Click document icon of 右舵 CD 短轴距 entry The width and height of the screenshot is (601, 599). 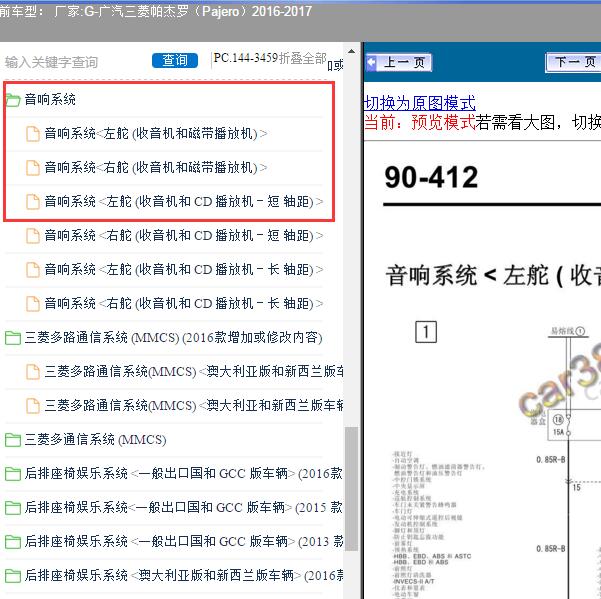pos(33,236)
